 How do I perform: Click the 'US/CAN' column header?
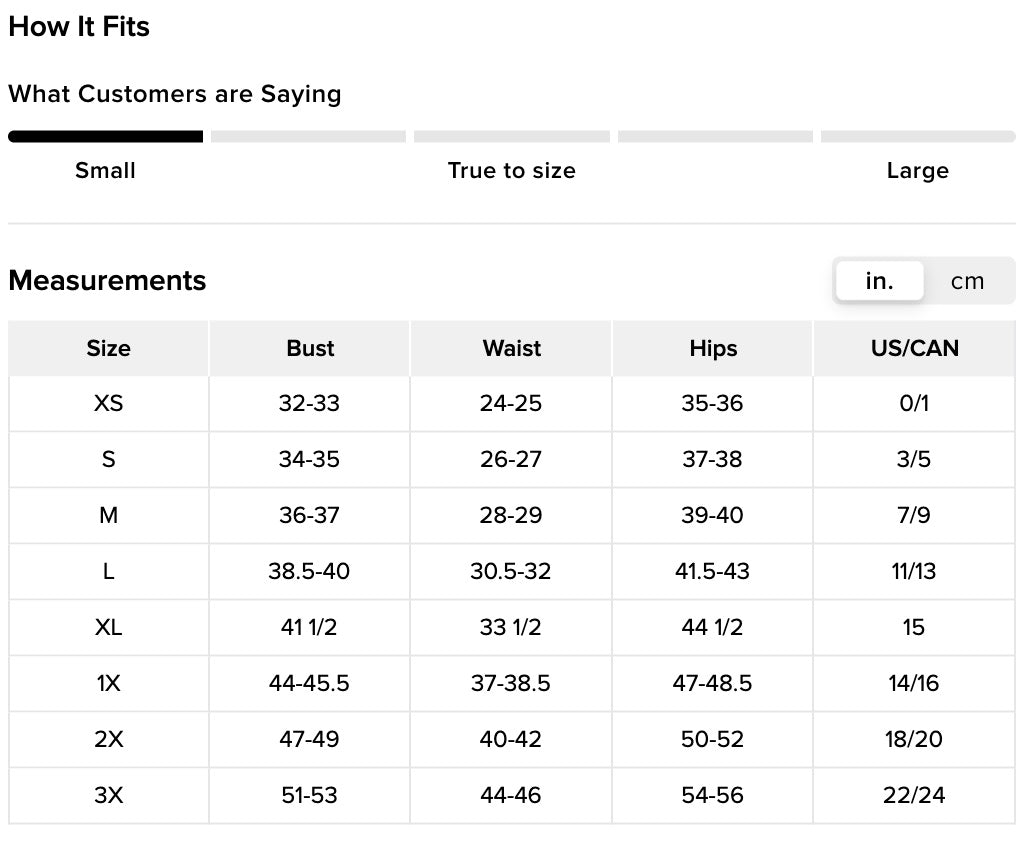pyautogui.click(x=914, y=349)
